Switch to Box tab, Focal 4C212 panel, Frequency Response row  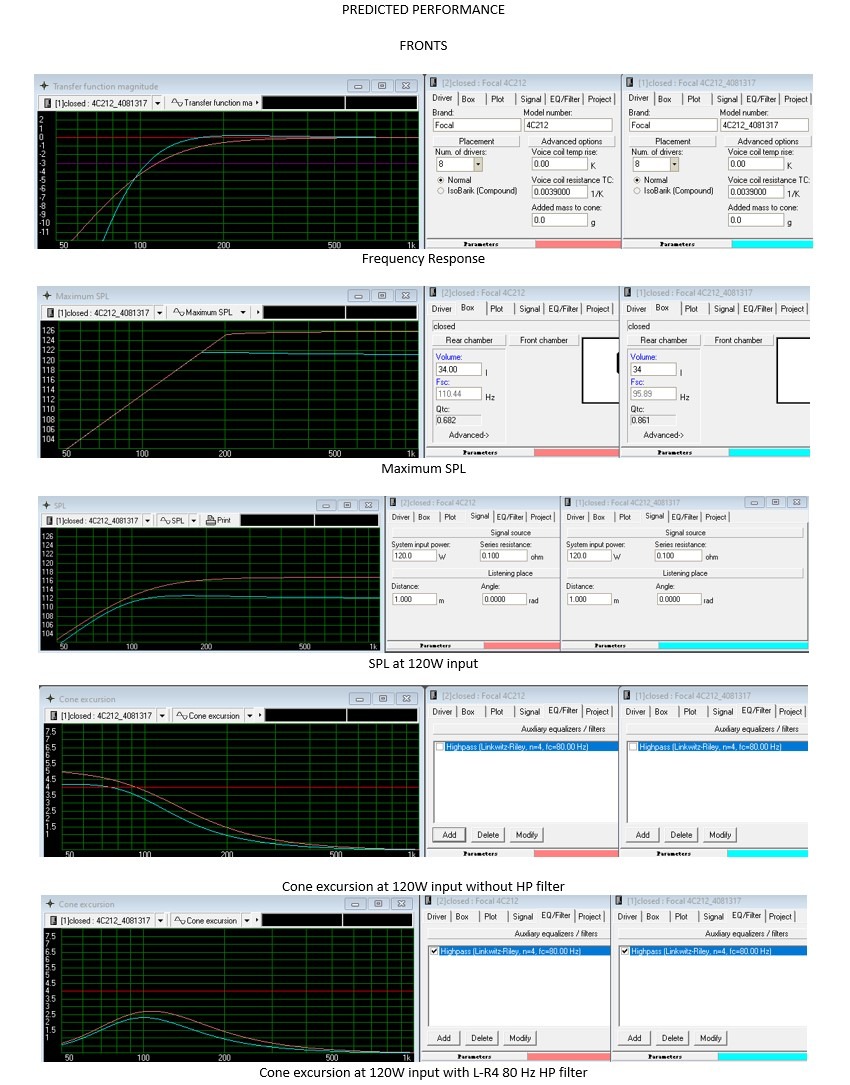pyautogui.click(x=469, y=99)
